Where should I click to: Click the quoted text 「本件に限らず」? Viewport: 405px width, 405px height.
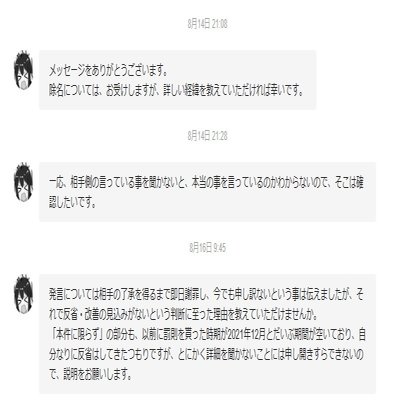click(76, 335)
